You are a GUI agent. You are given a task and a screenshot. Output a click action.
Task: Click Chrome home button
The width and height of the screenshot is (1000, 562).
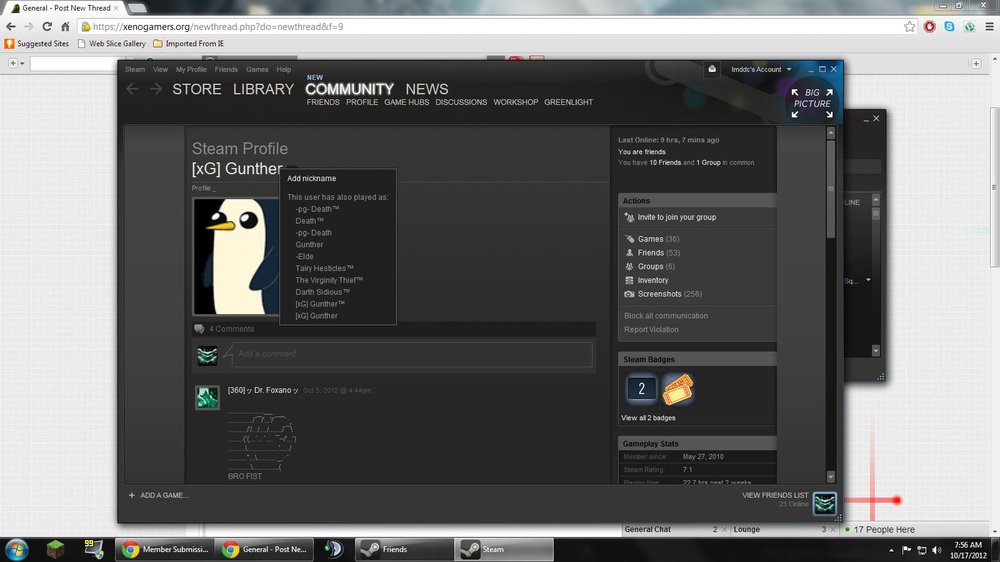click(65, 27)
